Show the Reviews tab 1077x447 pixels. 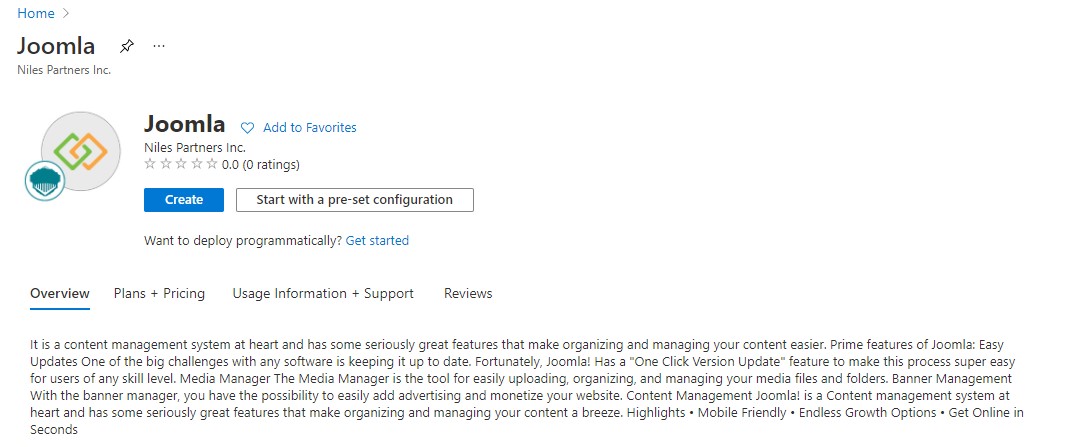[x=468, y=293]
